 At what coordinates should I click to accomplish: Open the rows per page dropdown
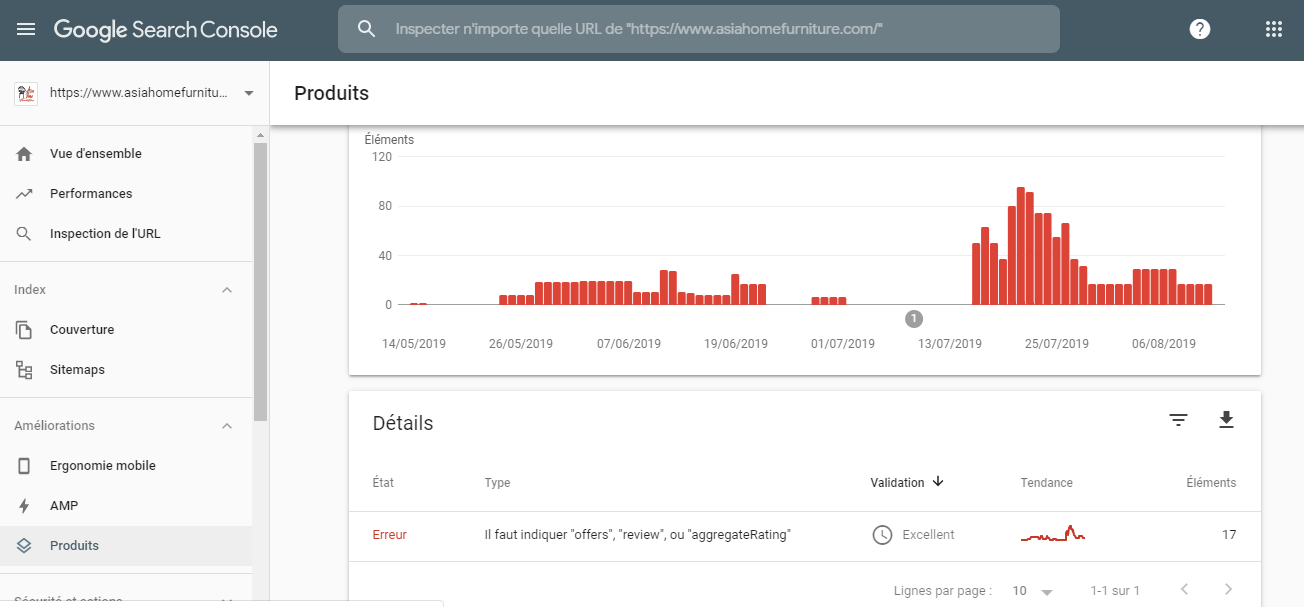(1033, 591)
